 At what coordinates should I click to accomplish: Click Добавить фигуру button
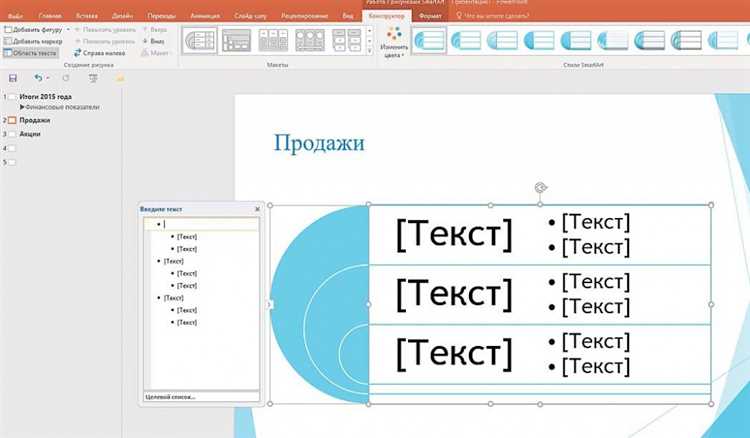[33, 30]
